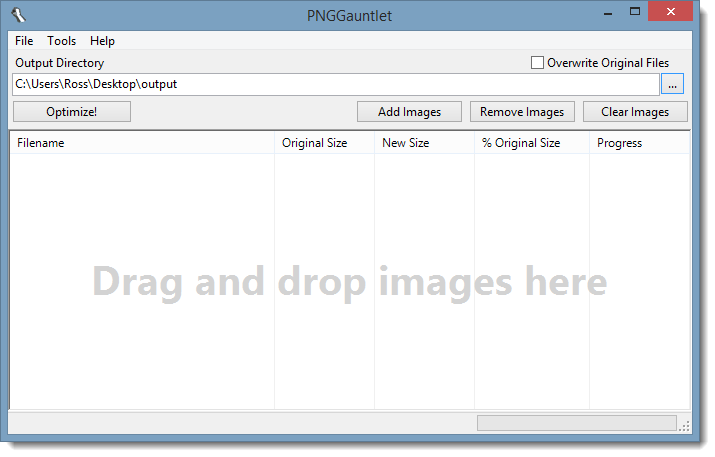Open the Tools menu

click(62, 41)
